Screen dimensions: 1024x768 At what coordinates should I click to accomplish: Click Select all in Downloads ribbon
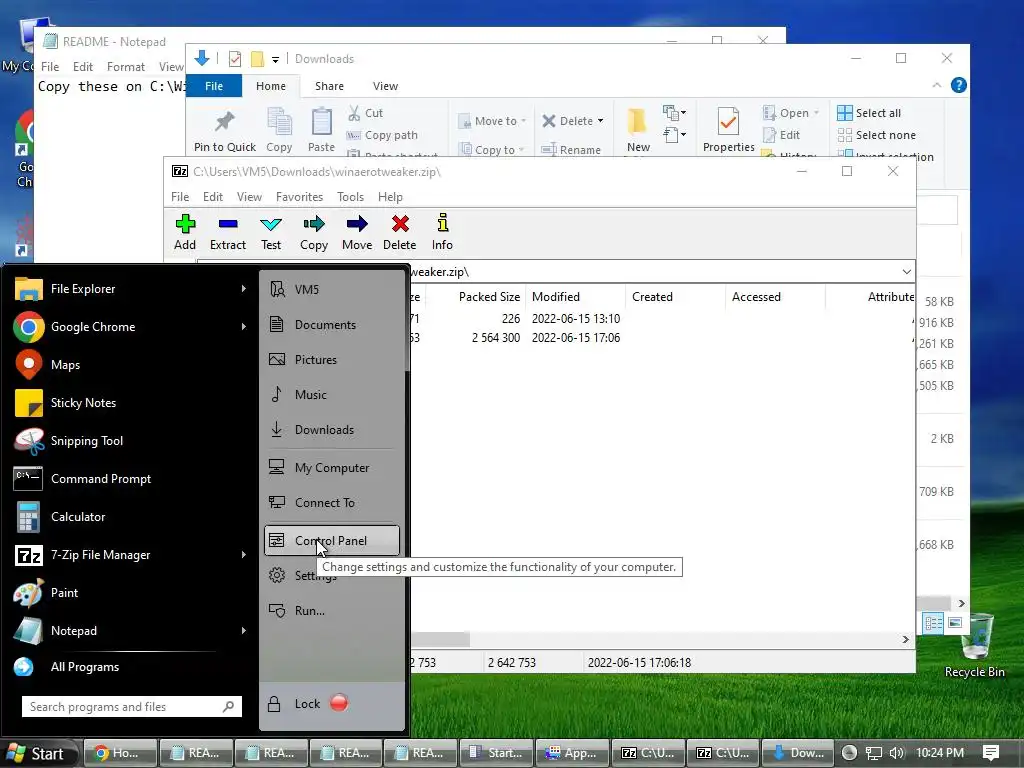click(x=869, y=113)
